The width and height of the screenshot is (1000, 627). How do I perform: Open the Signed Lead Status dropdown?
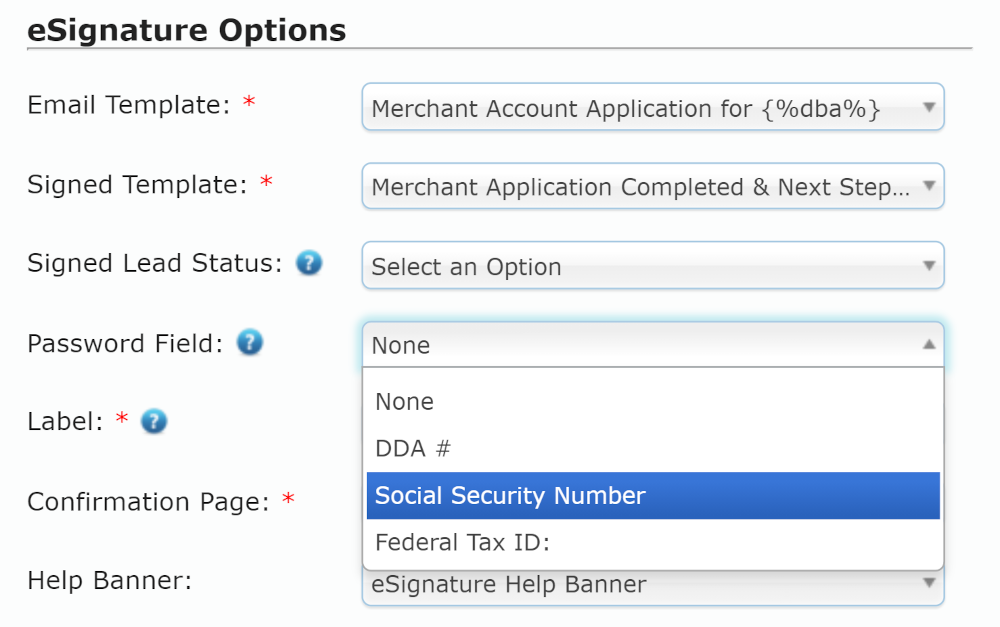point(653,265)
